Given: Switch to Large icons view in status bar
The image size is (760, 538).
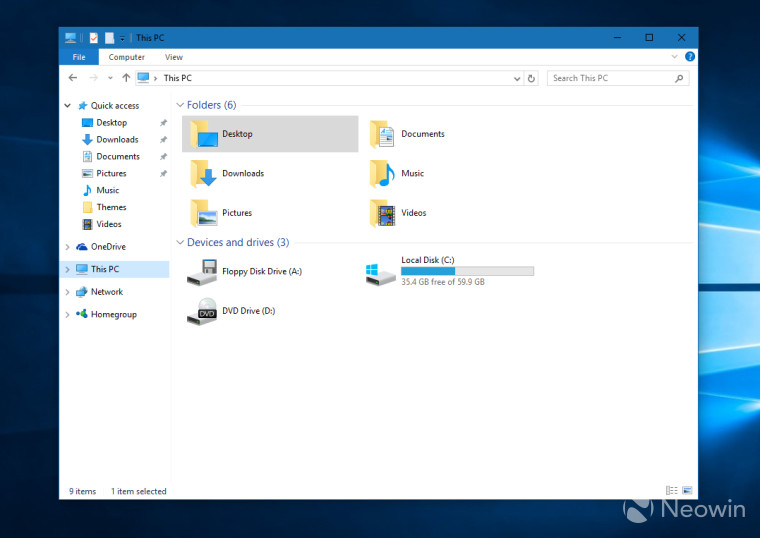Looking at the screenshot, I should pyautogui.click(x=687, y=491).
